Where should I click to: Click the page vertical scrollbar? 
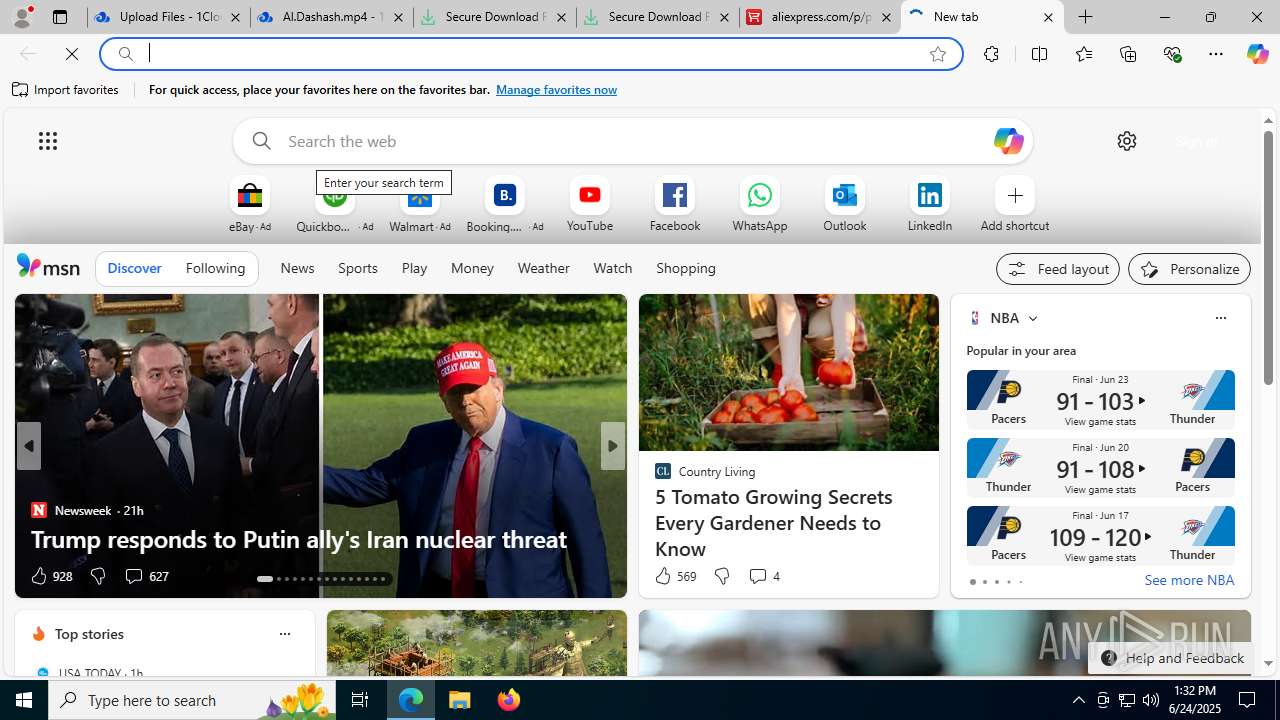[x=1268, y=257]
